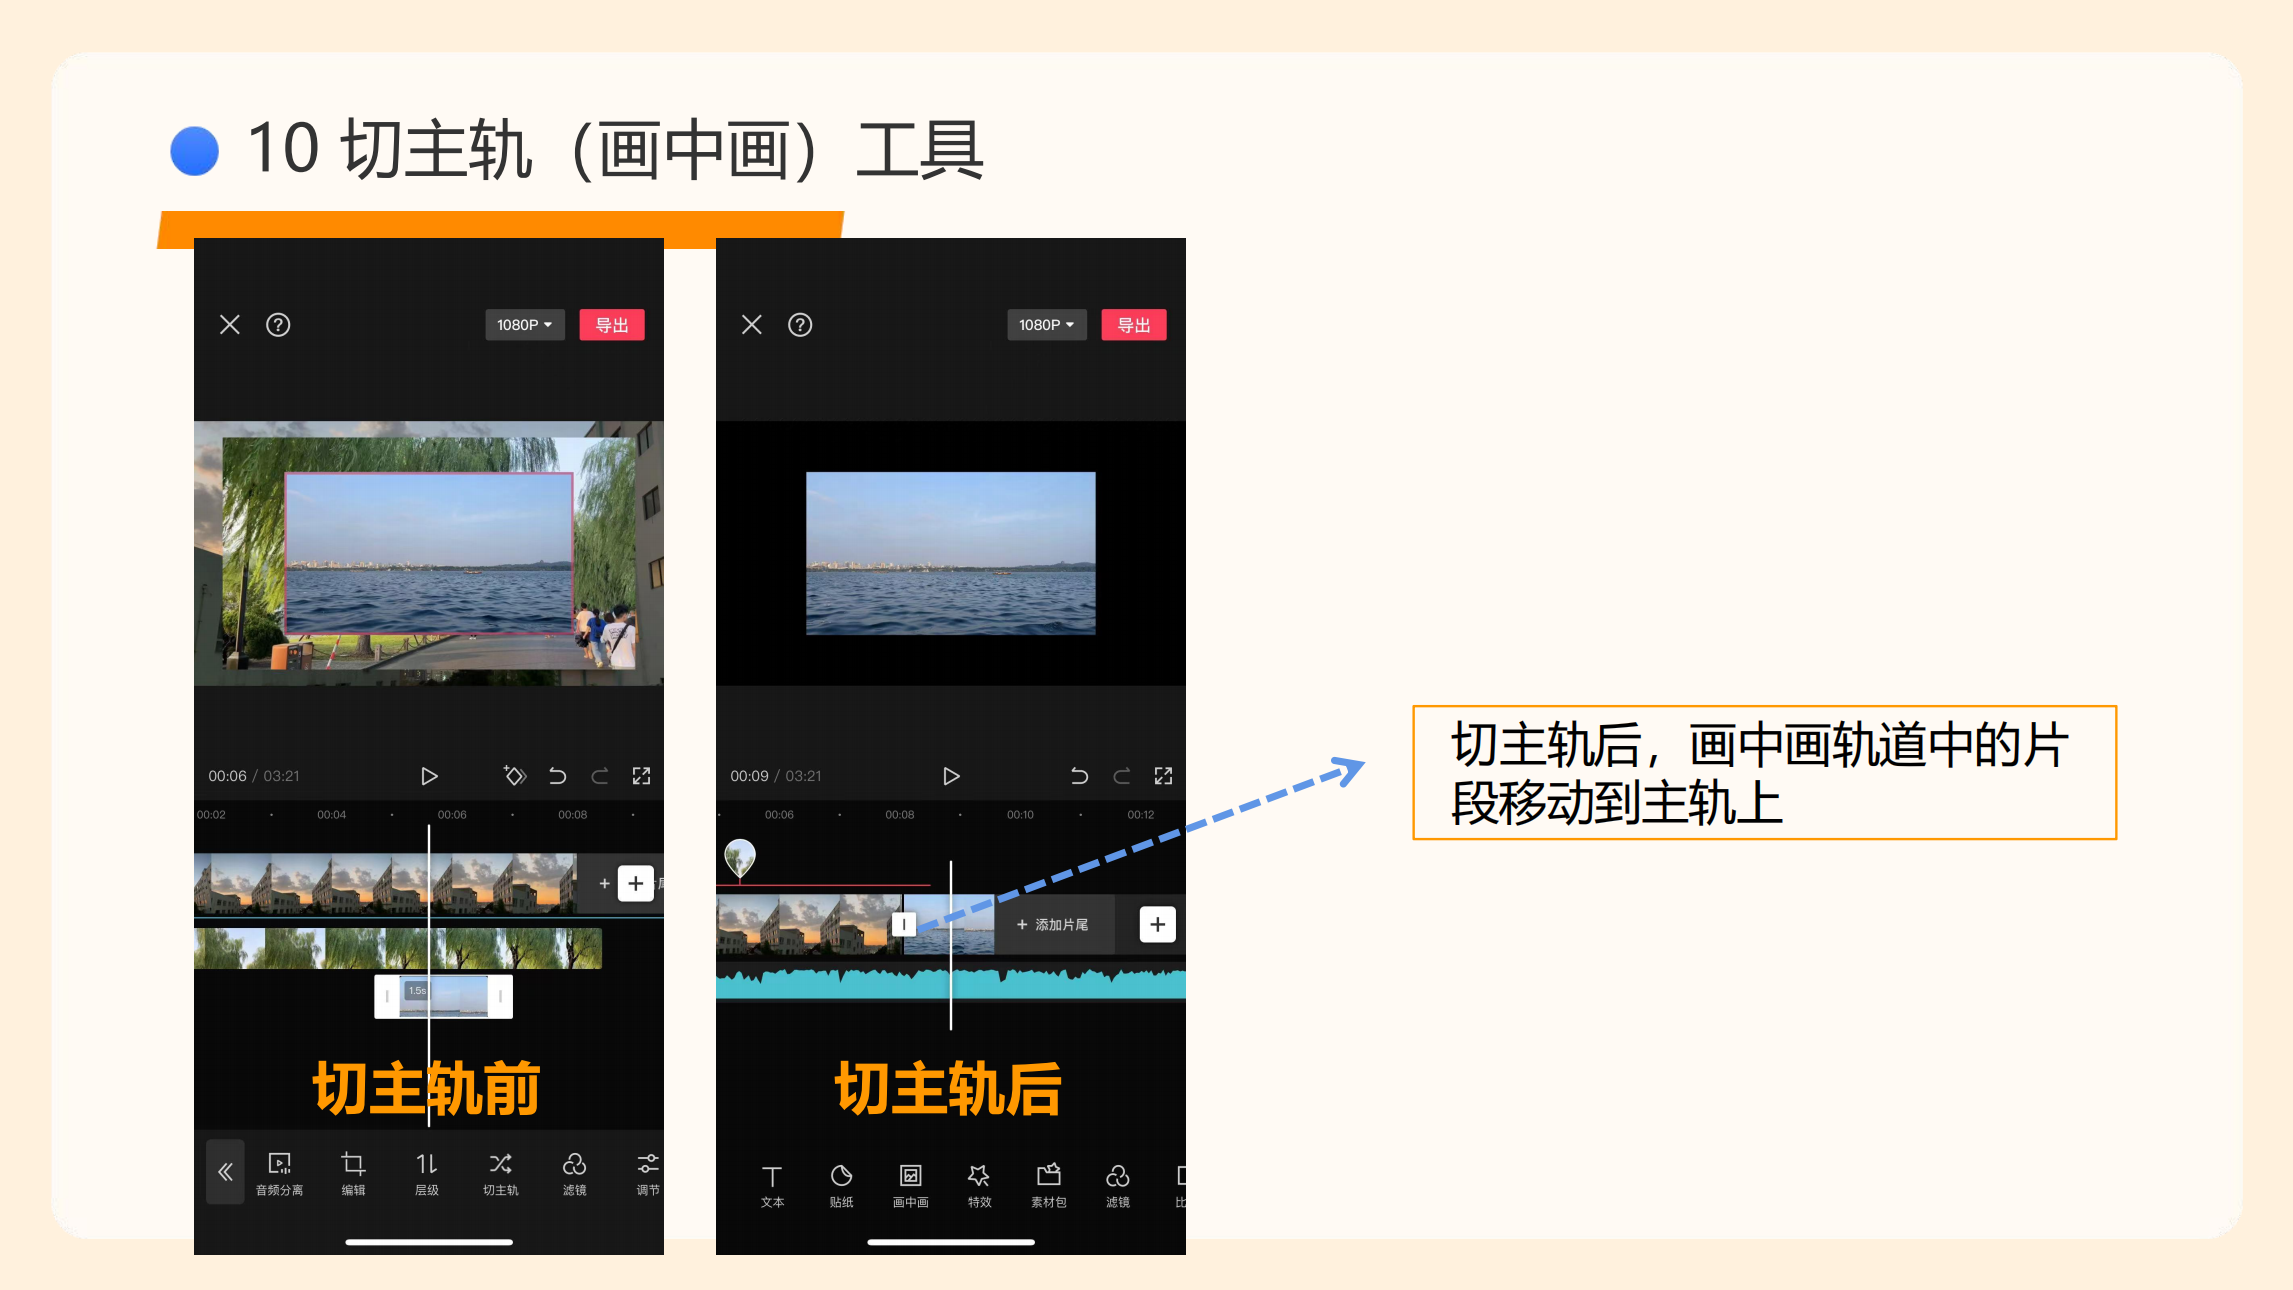Open the 文本 text tool
The width and height of the screenshot is (2293, 1290).
[x=772, y=1186]
